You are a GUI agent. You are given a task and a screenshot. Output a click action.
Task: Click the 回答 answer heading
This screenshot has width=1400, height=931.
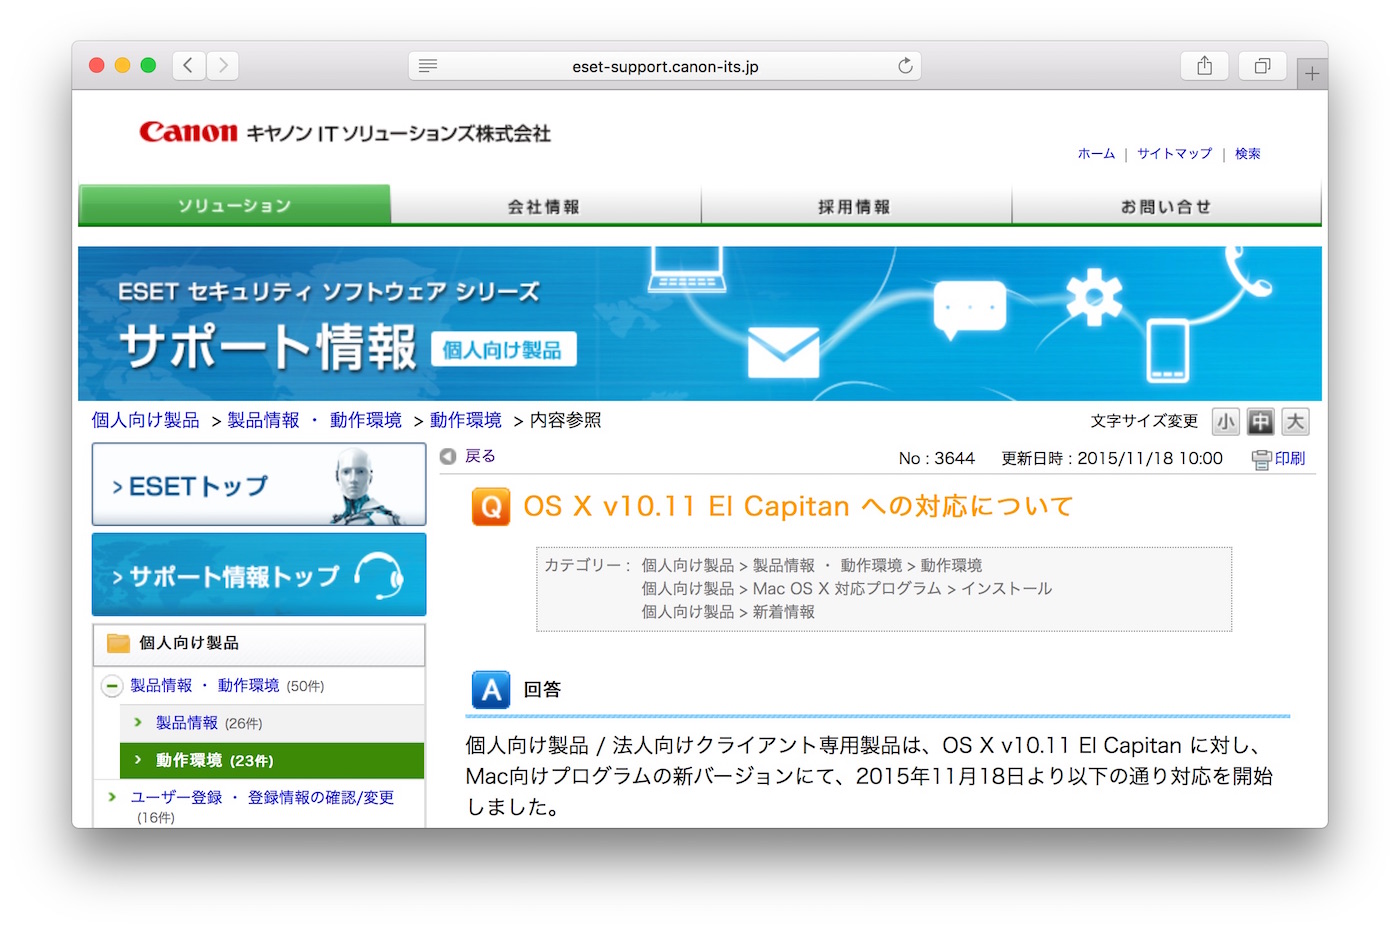(x=542, y=690)
